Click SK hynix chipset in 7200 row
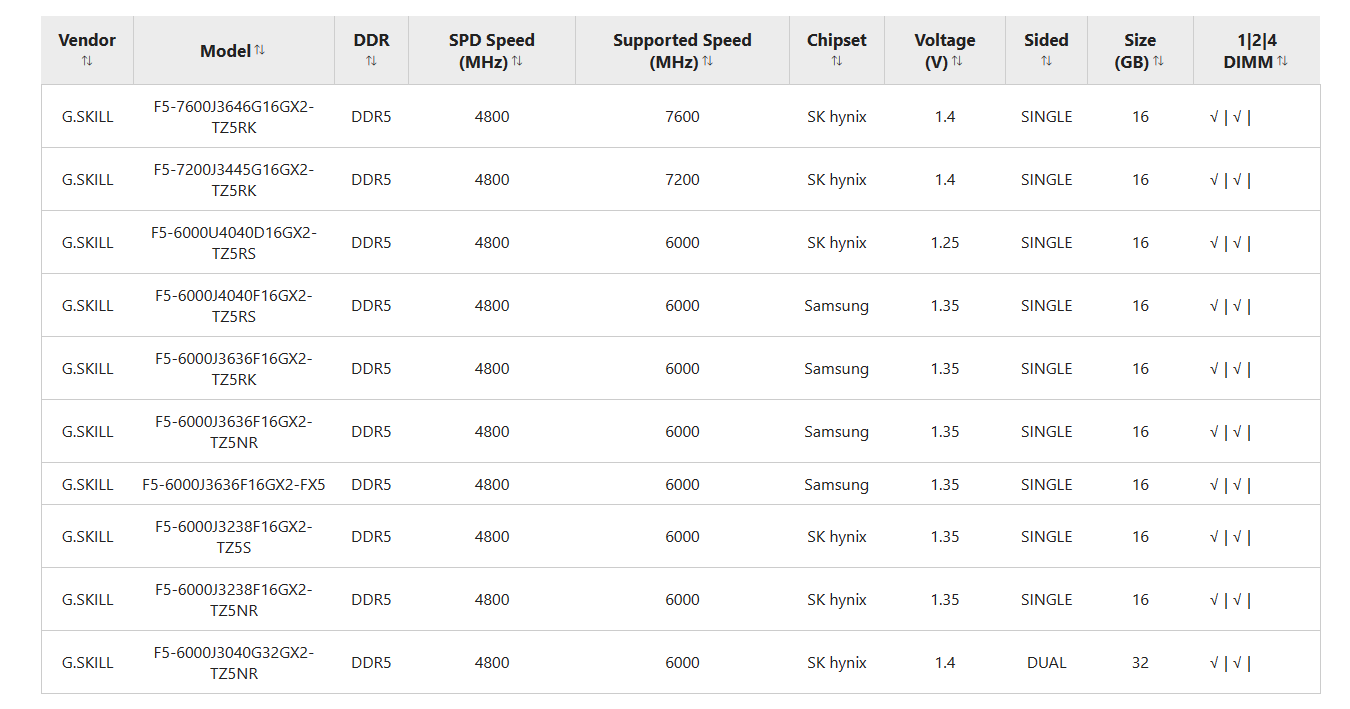The image size is (1350, 709). (x=837, y=180)
